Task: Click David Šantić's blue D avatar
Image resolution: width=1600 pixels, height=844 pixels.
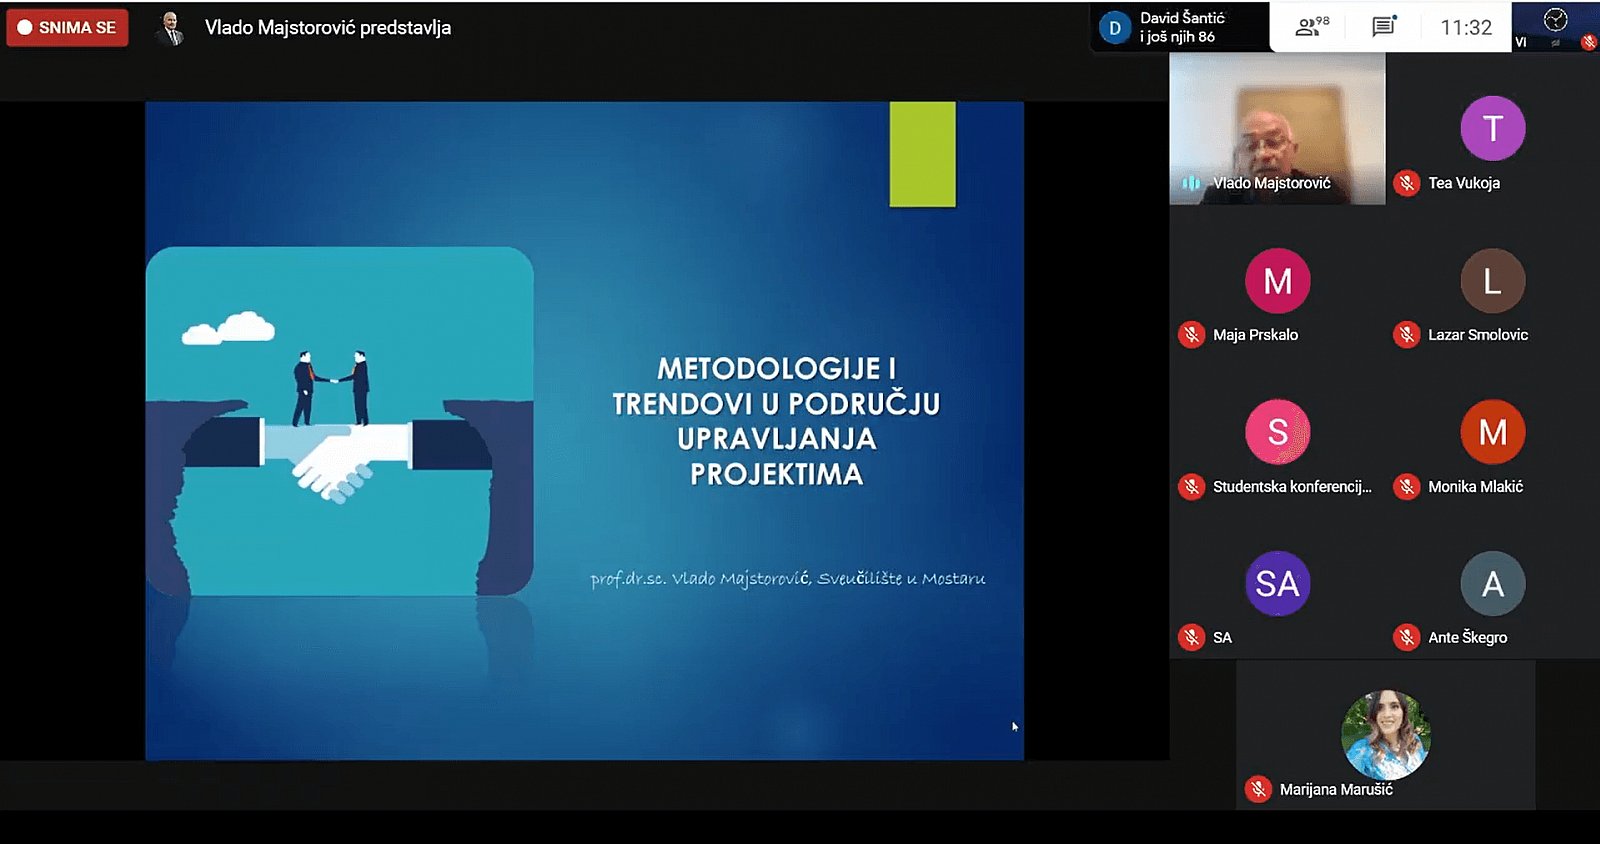Action: tap(1114, 28)
